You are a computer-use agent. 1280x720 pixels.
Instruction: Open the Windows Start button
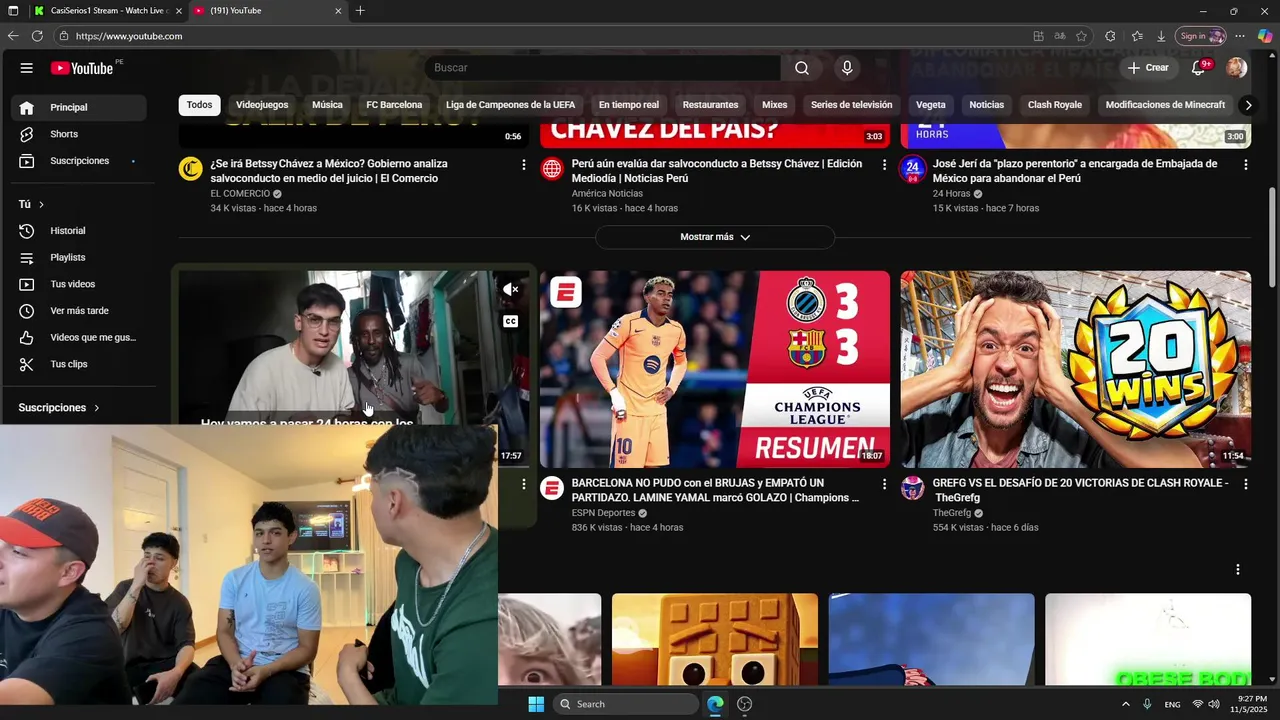click(x=536, y=704)
